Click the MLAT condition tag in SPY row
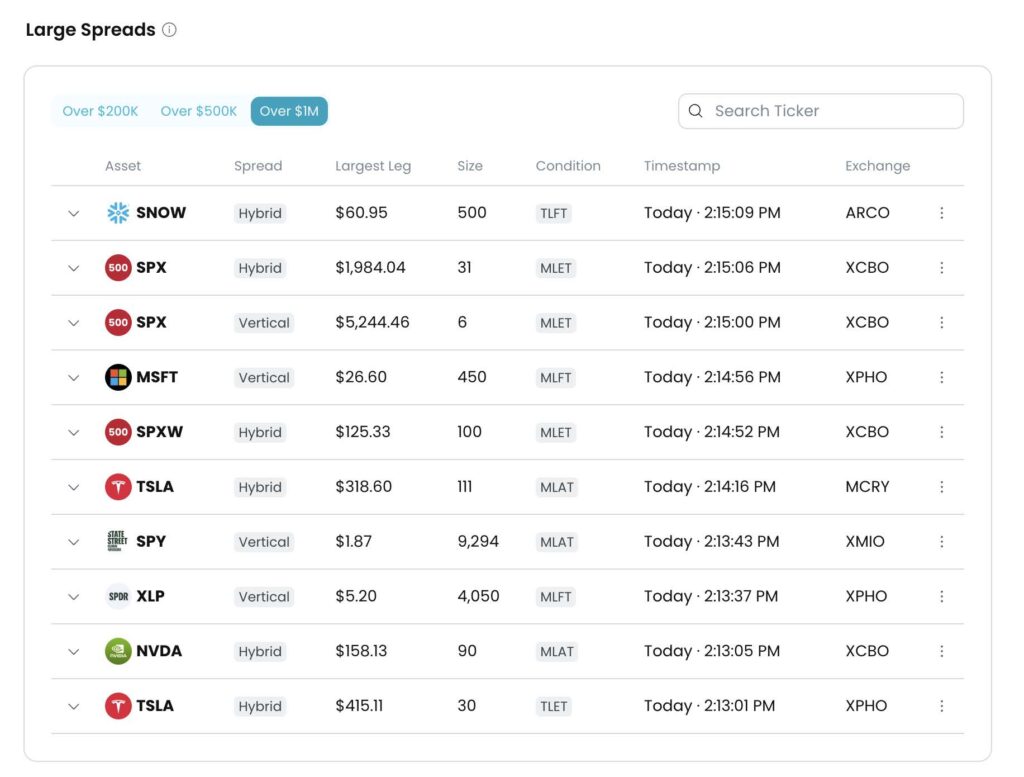The height and width of the screenshot is (777, 1024). coord(556,542)
